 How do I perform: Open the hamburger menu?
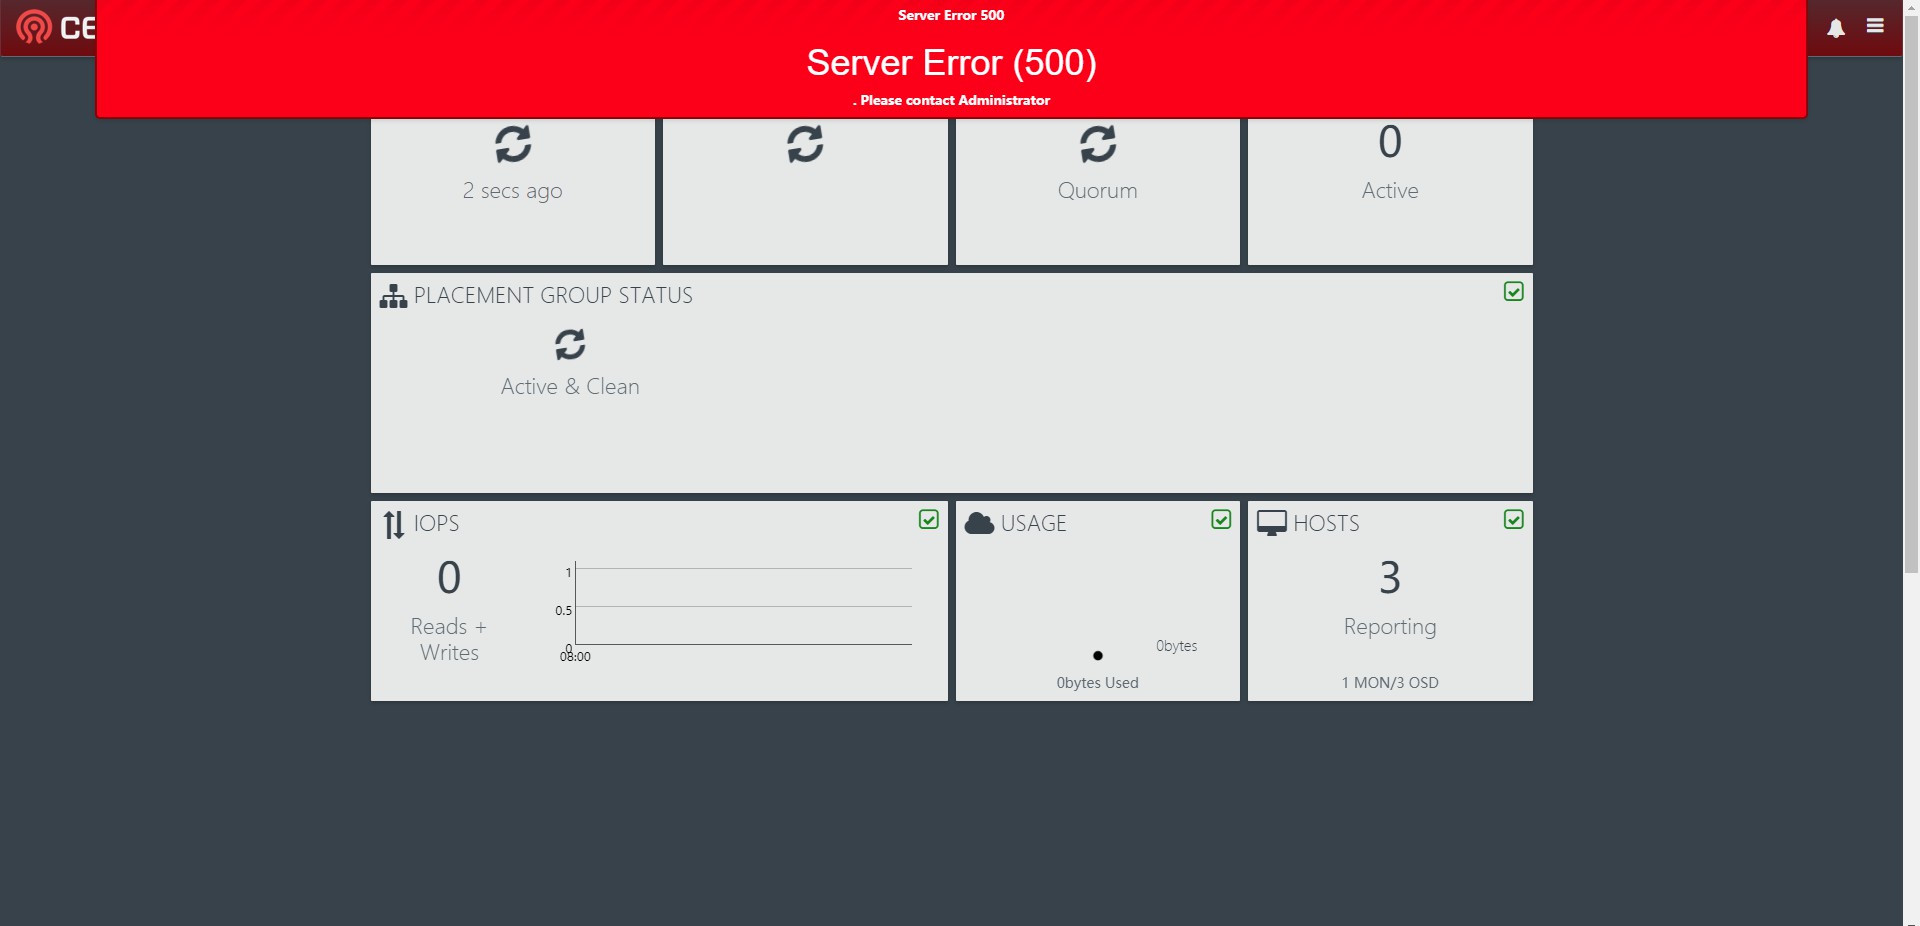(x=1875, y=26)
